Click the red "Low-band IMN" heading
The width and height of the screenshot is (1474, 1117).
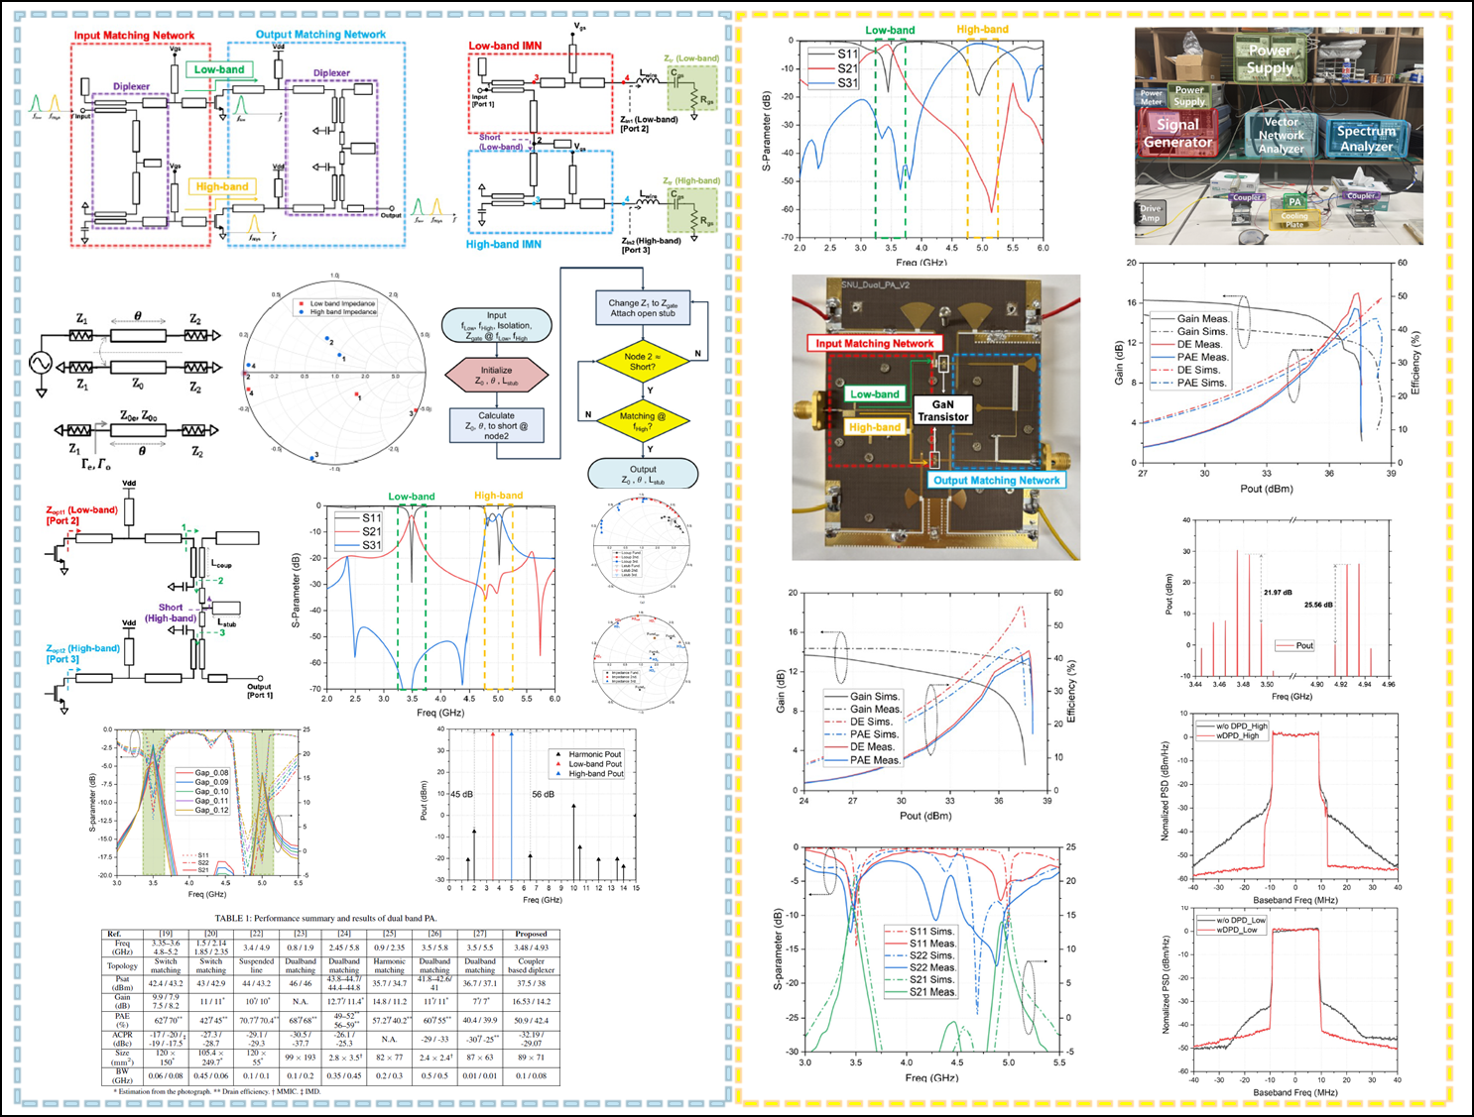(508, 46)
